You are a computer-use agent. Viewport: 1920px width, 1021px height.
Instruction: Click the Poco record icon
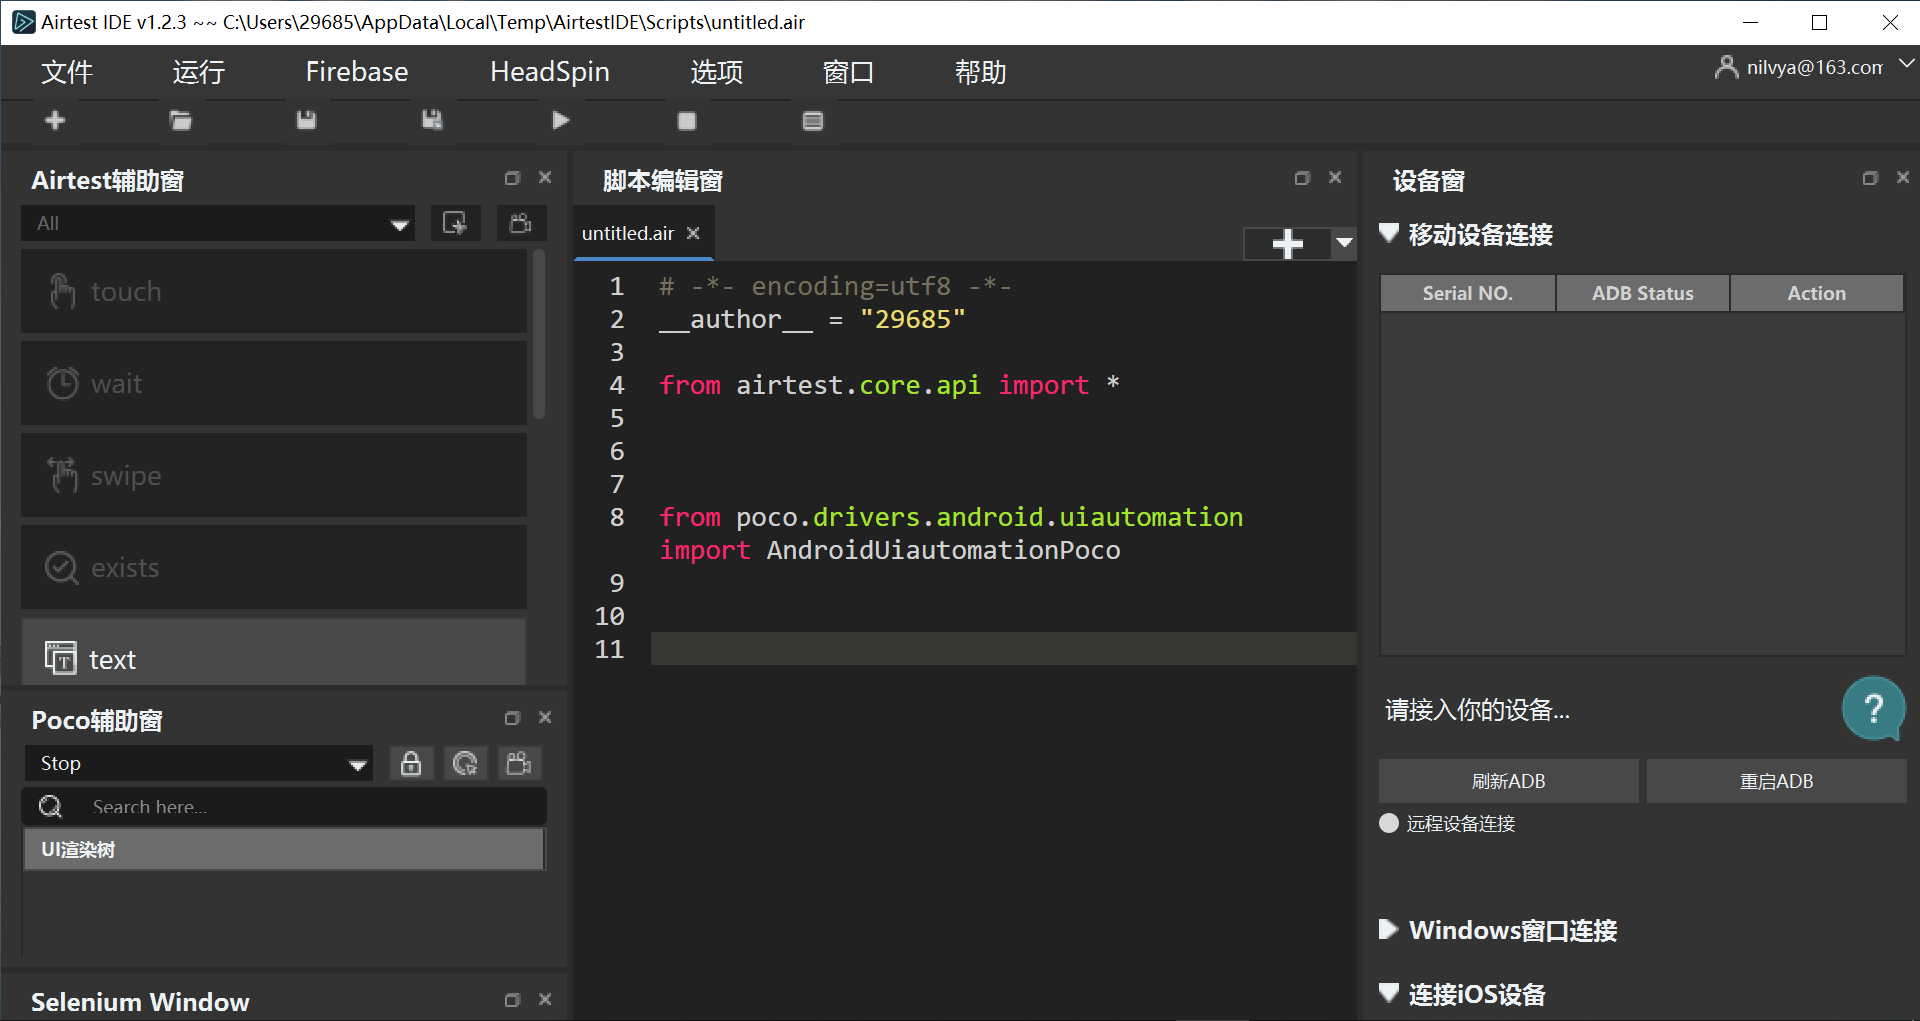tap(519, 764)
